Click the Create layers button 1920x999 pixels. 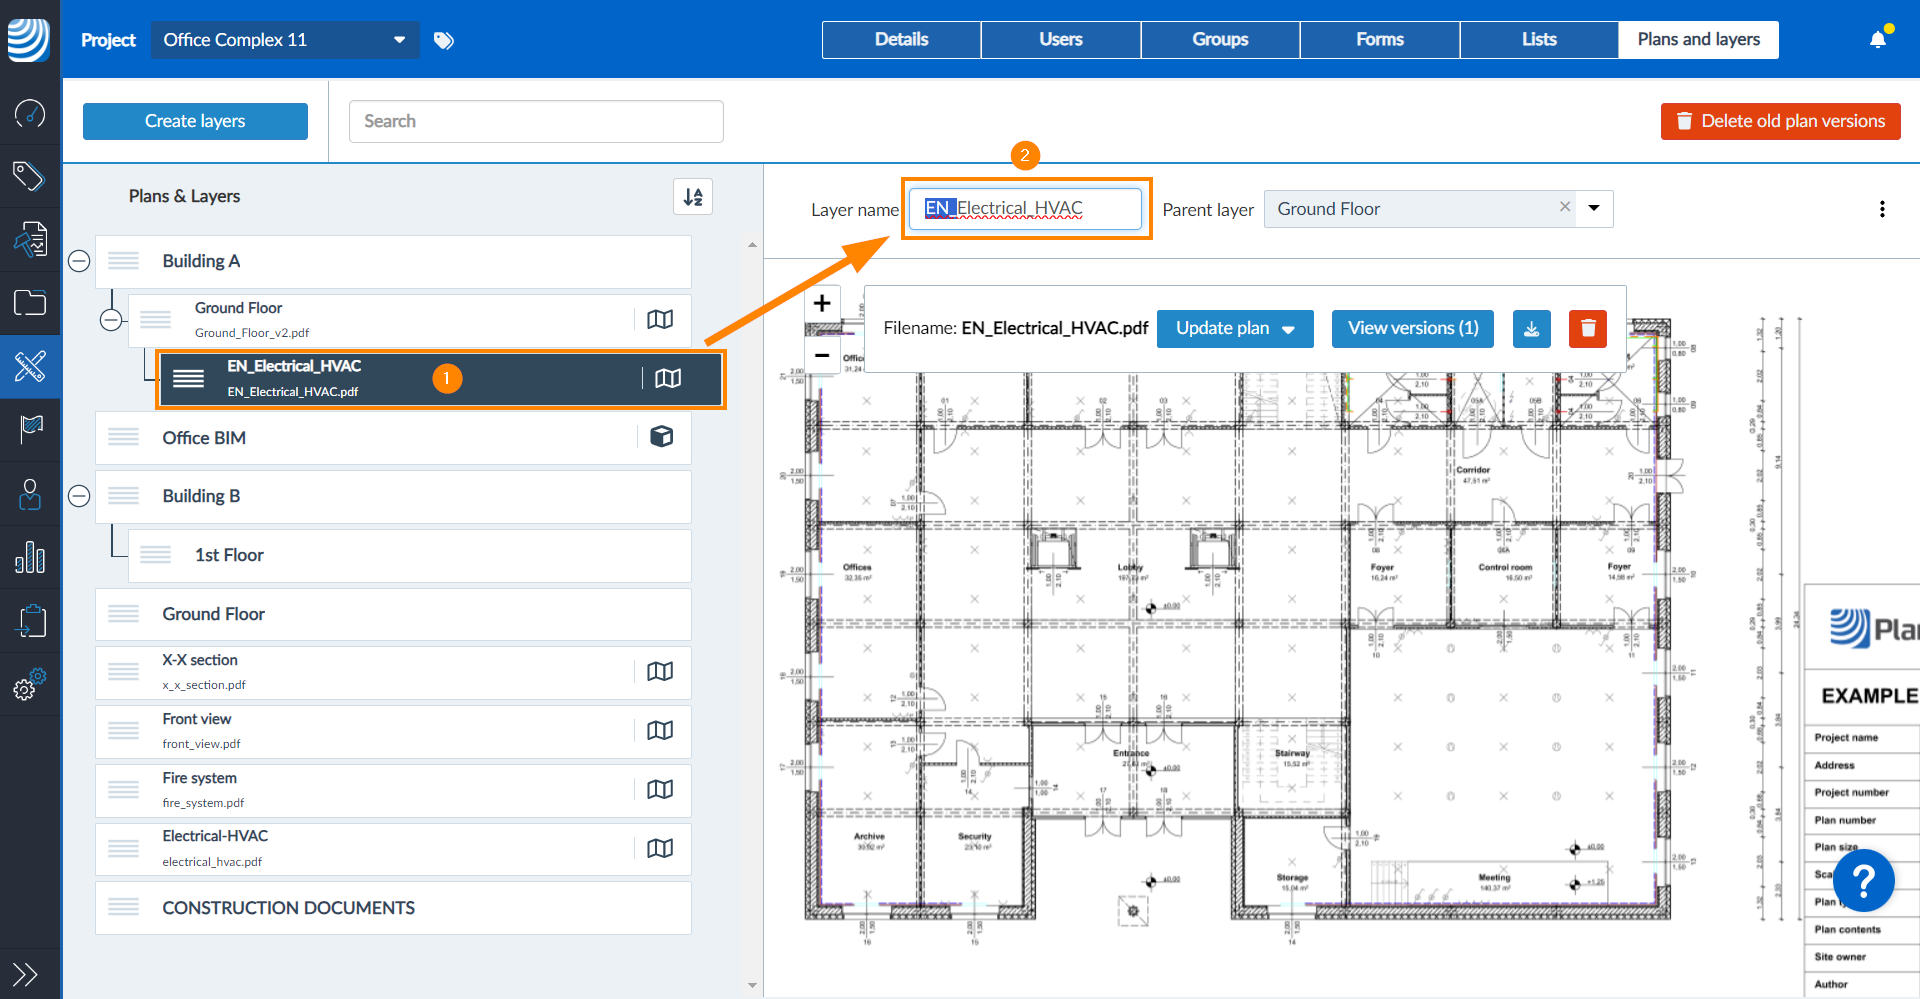coord(195,121)
